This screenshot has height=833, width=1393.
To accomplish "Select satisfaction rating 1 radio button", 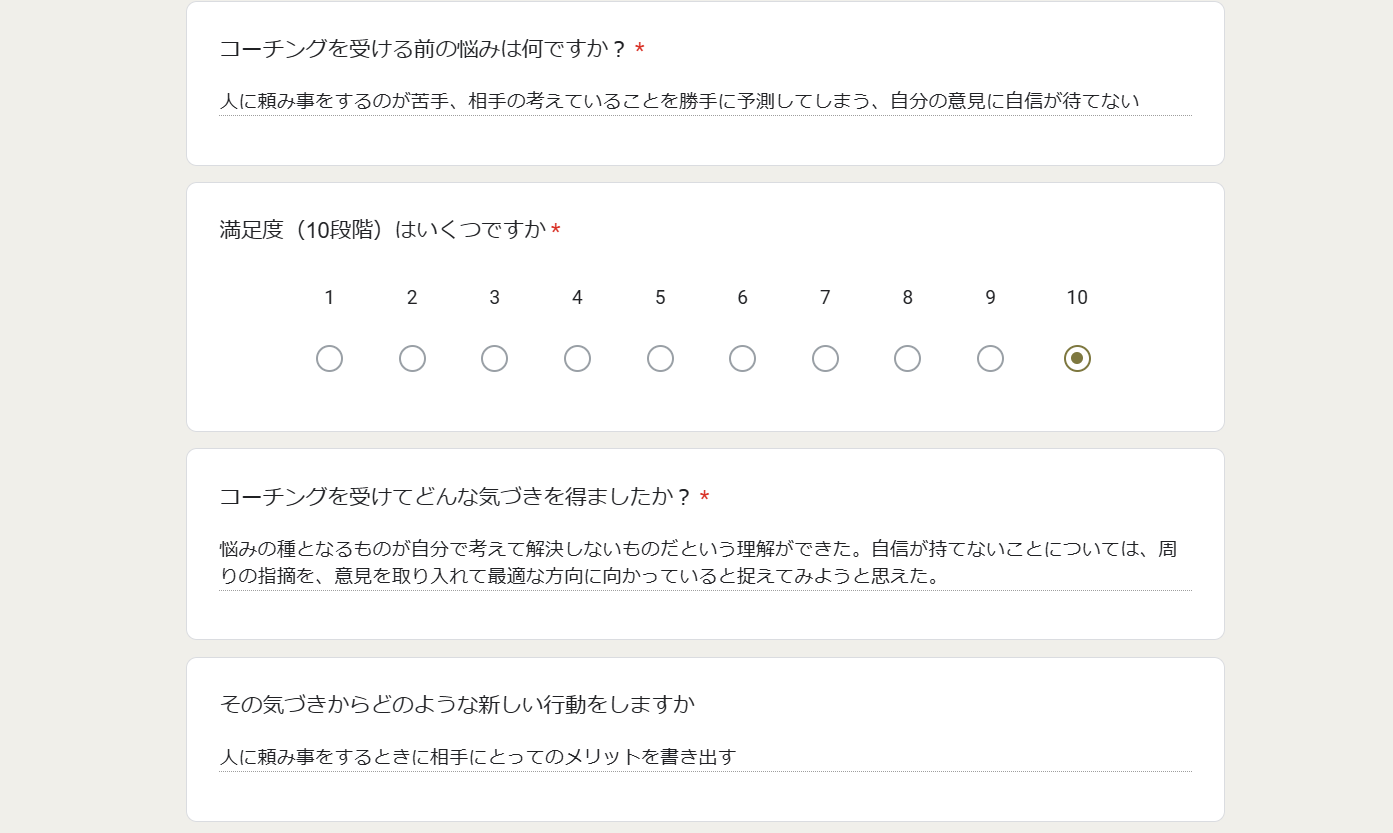I will tap(329, 358).
